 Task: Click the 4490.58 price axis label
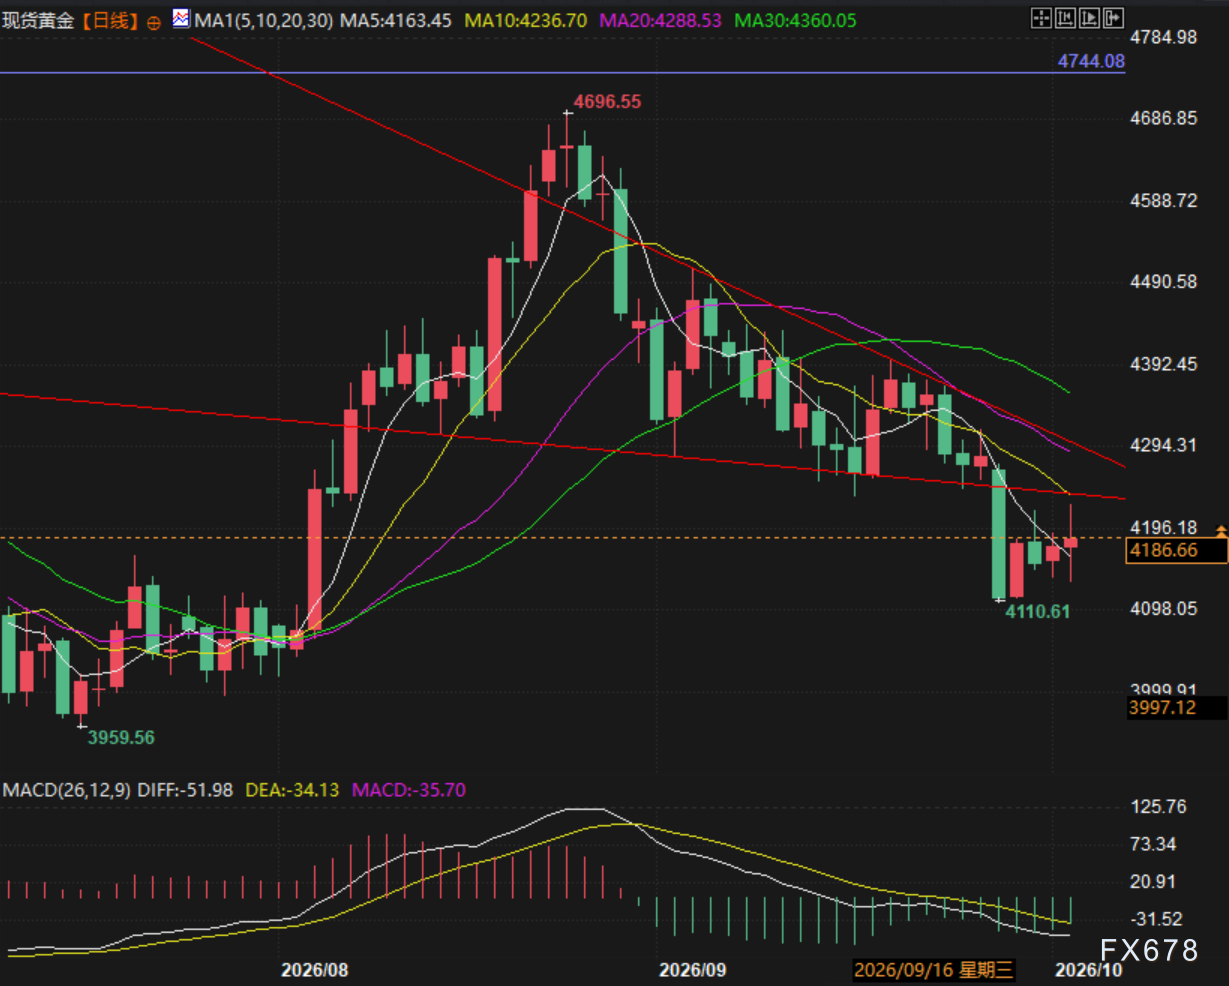click(x=1163, y=282)
